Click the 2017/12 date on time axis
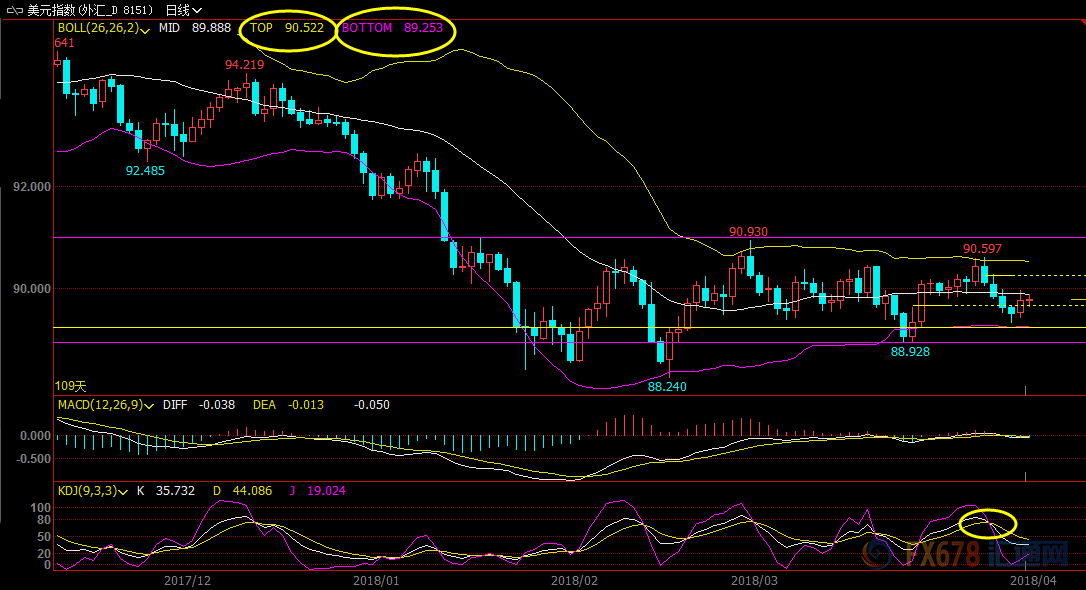This screenshot has height=590, width=1086. 185,580
